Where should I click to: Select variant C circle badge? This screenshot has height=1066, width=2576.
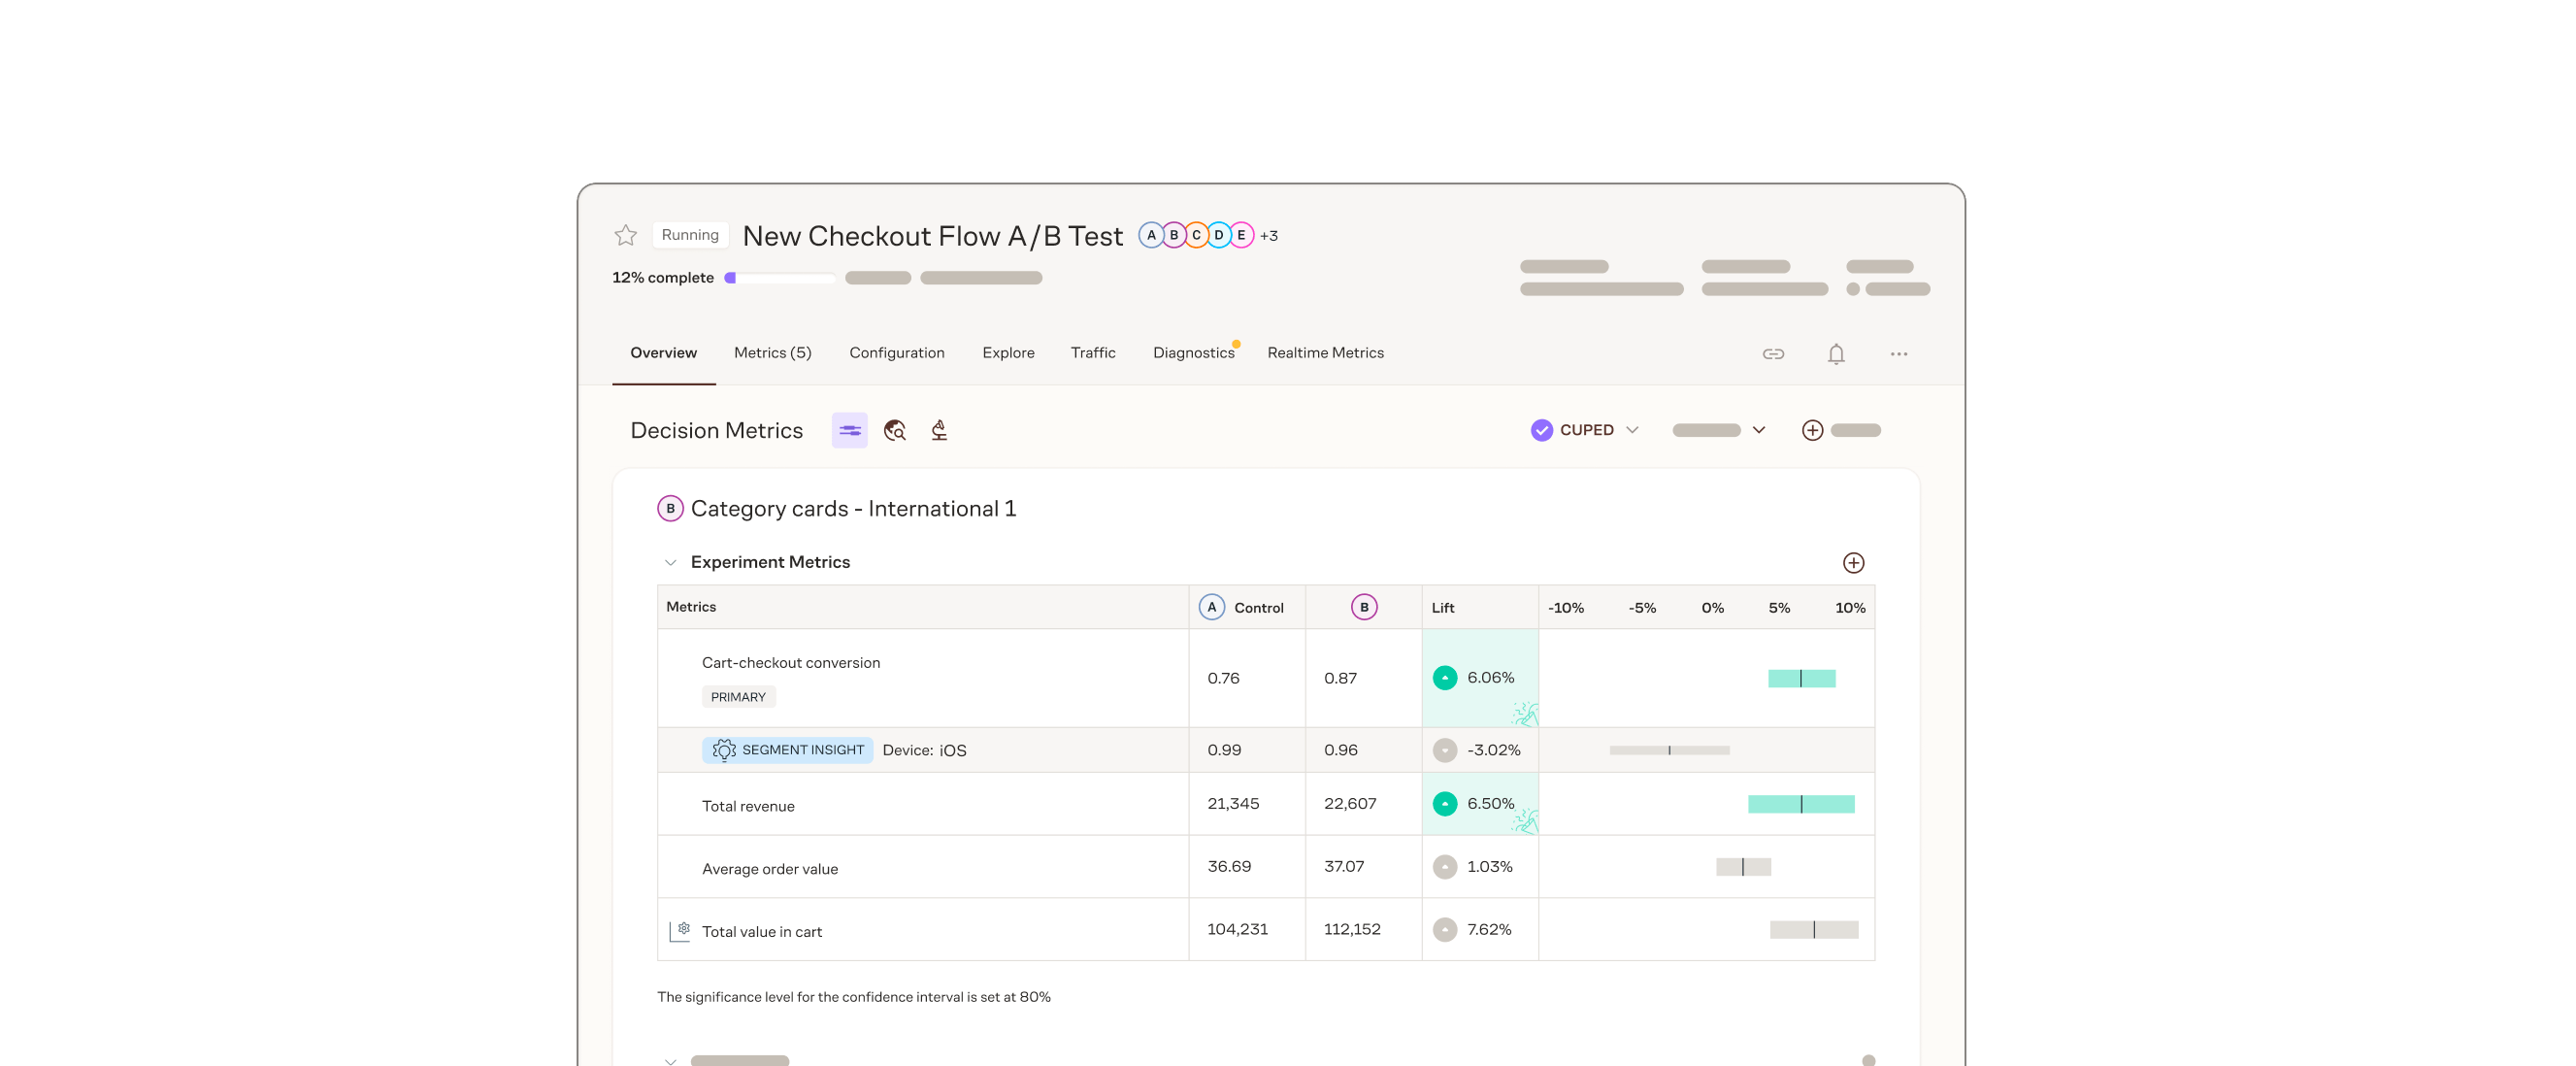pos(1196,235)
